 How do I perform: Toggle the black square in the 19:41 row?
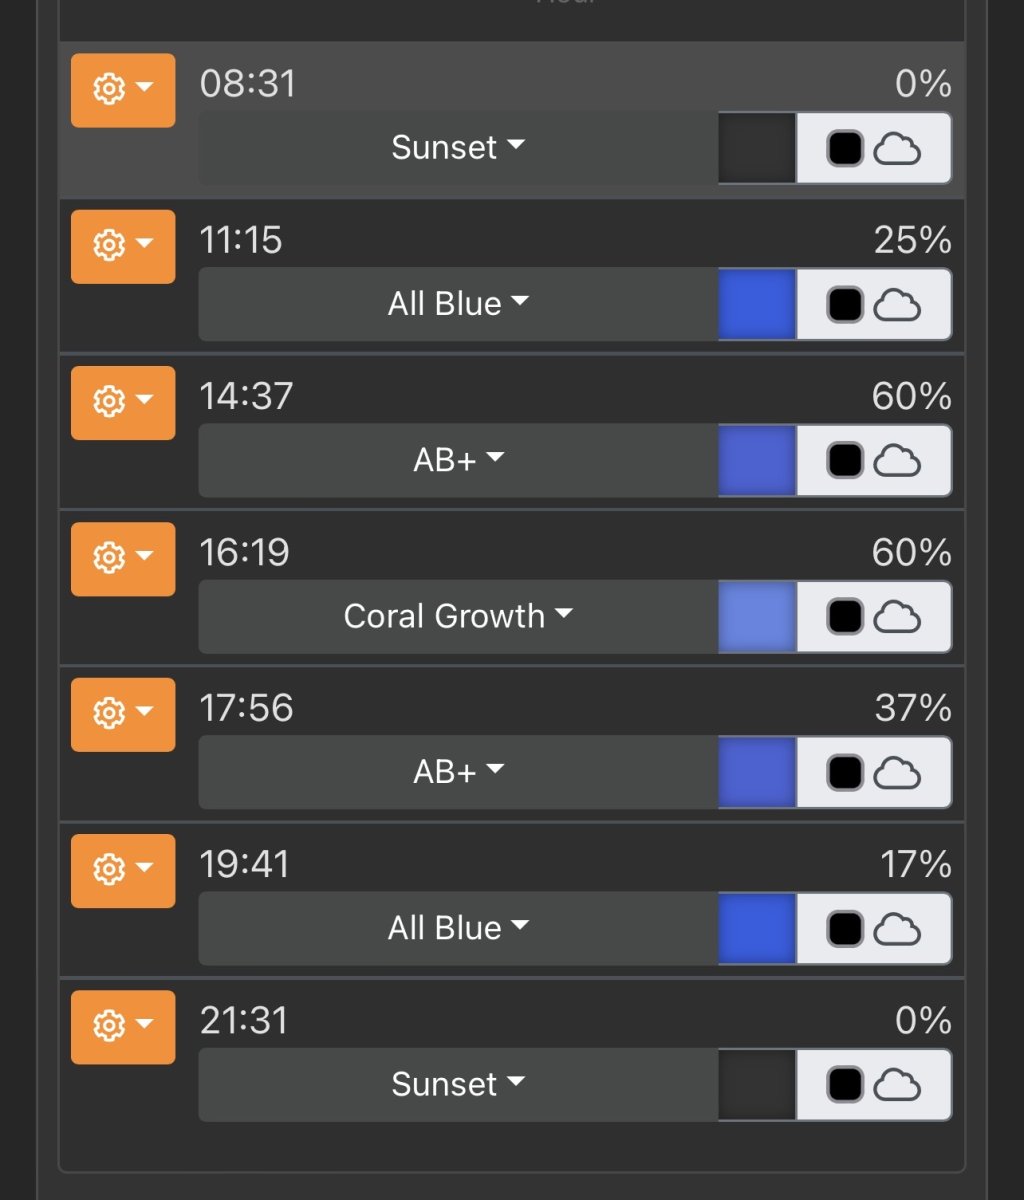tap(845, 929)
